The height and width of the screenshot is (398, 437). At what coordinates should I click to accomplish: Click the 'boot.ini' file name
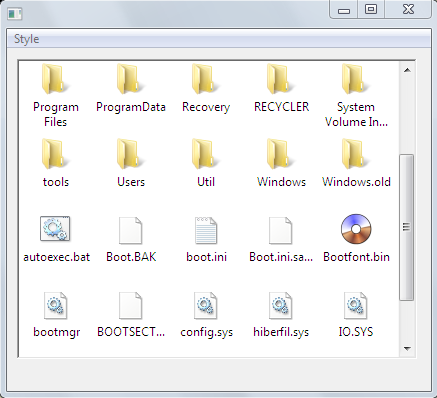(206, 257)
